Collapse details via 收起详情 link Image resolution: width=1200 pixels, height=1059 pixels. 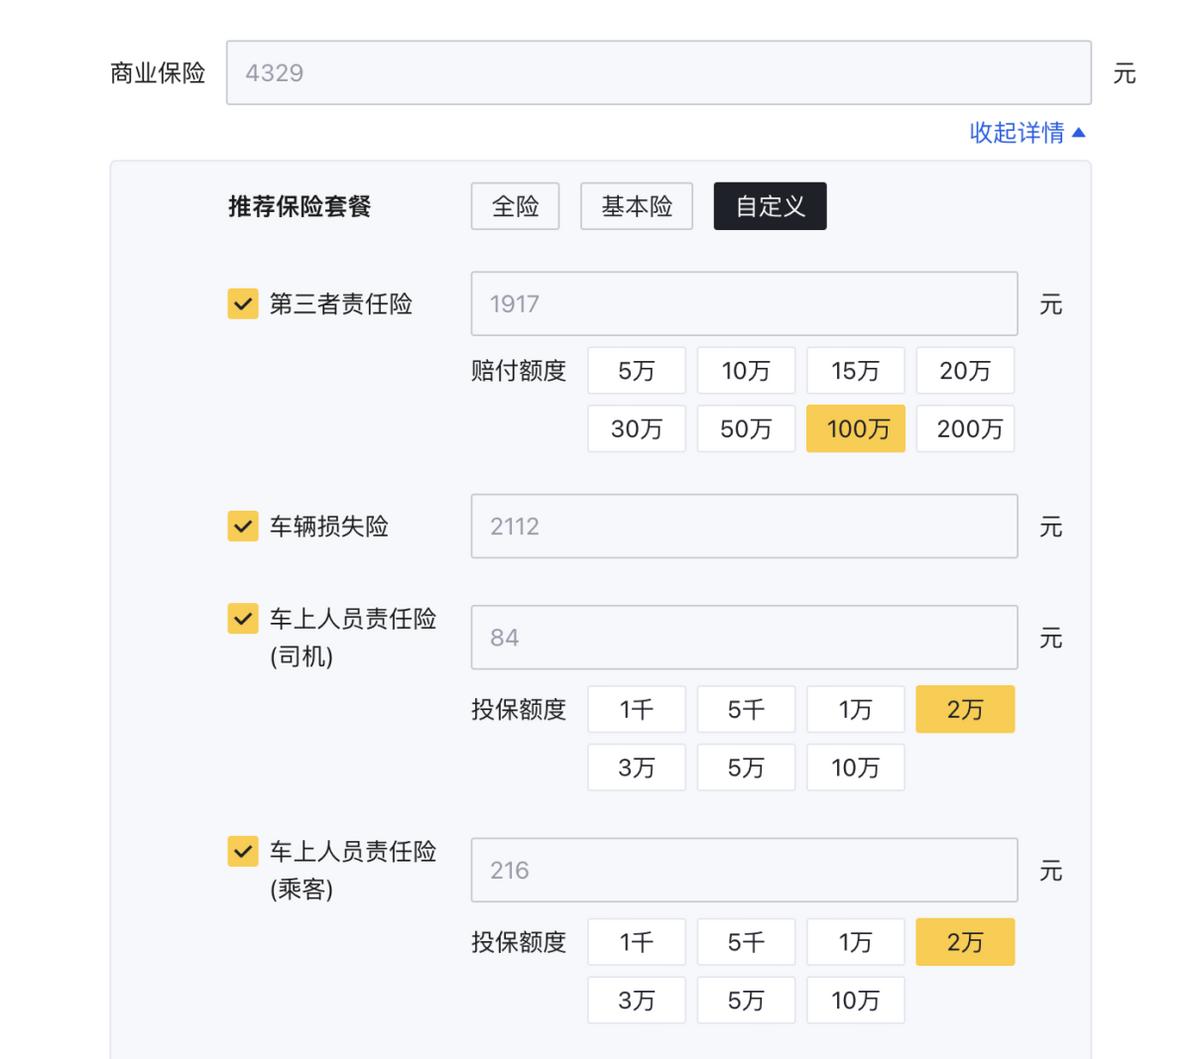[1027, 132]
